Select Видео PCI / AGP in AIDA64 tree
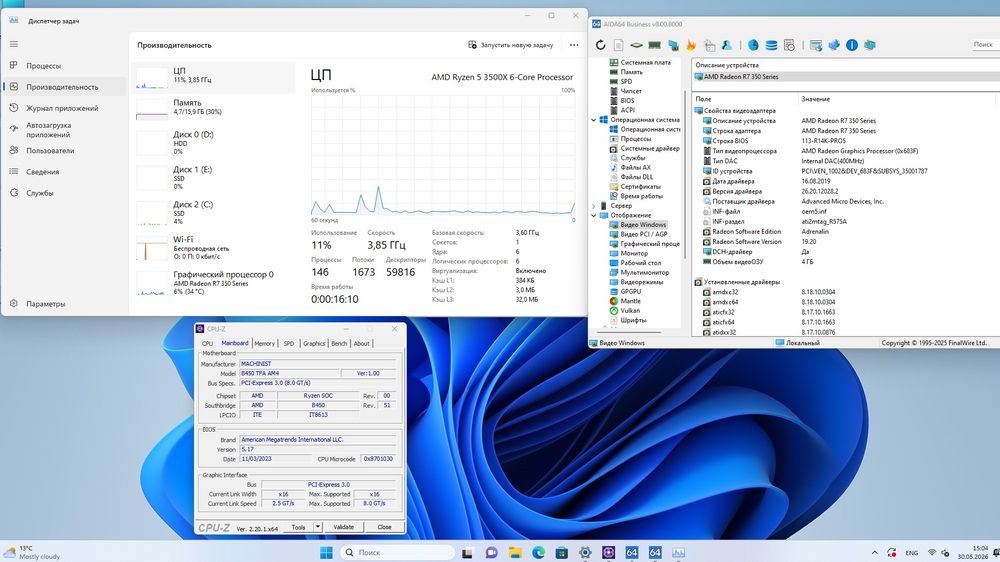Viewport: 1000px width, 562px height. [638, 234]
